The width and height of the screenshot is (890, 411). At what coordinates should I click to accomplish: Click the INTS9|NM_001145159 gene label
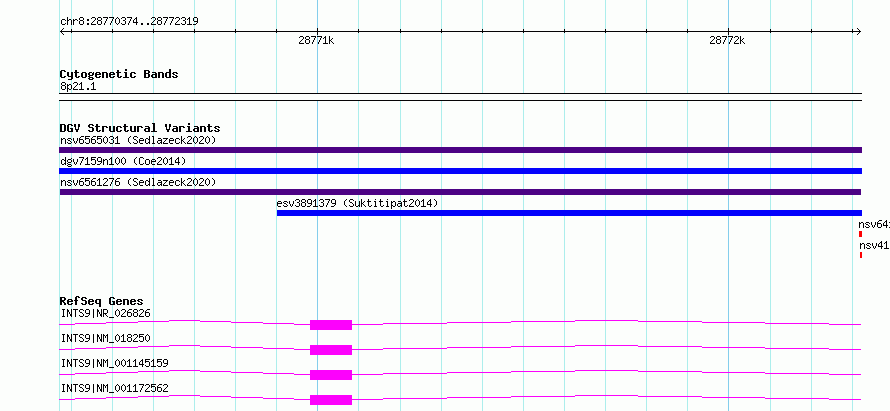point(114,363)
